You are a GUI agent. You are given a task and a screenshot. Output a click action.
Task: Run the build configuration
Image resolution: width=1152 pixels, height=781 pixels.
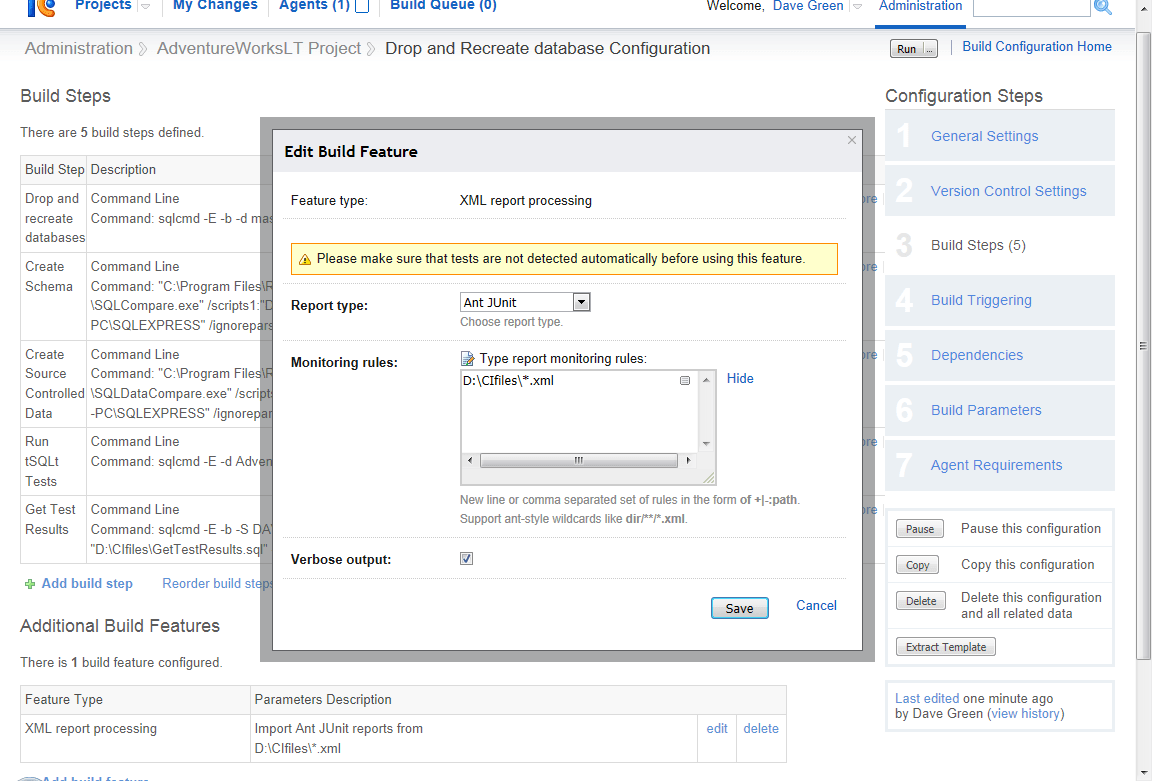[907, 49]
